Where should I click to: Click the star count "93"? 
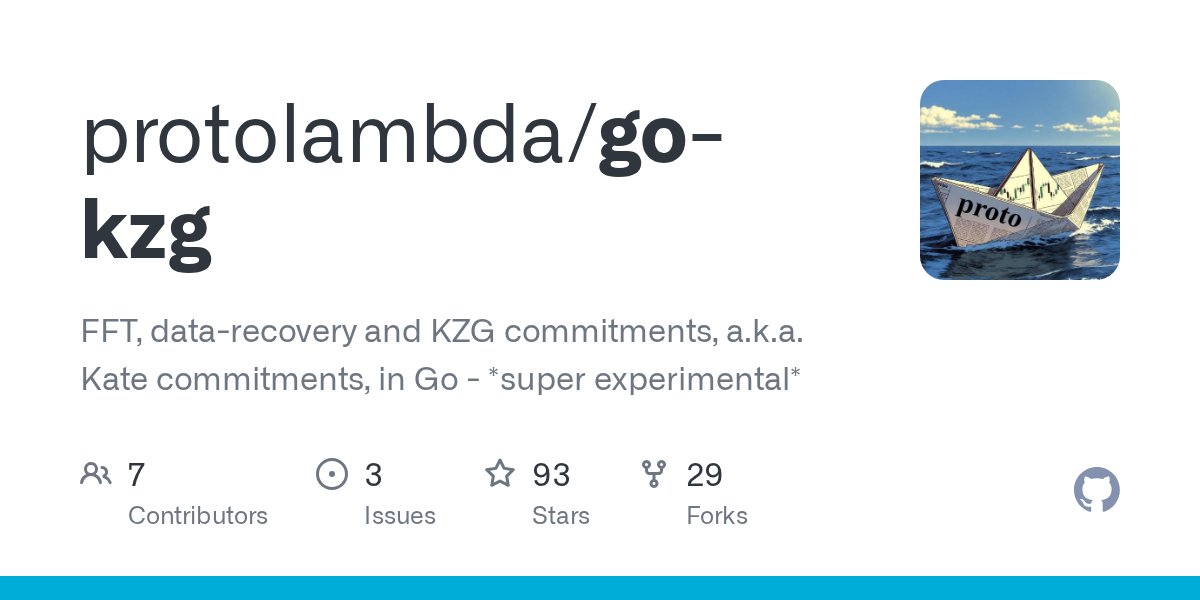[x=551, y=474]
